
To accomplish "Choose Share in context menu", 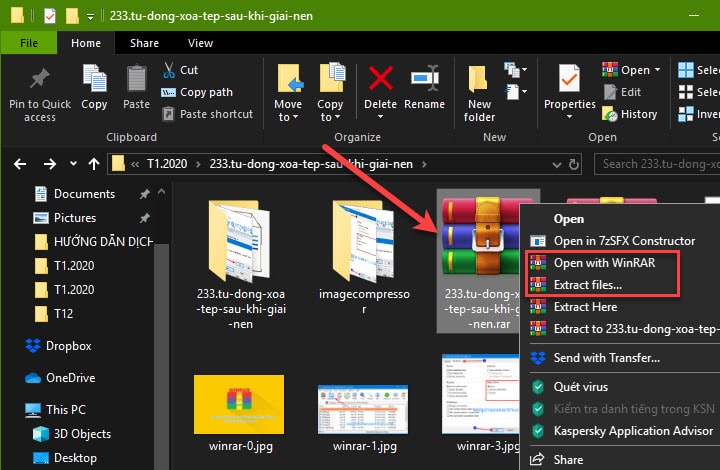I will point(568,460).
